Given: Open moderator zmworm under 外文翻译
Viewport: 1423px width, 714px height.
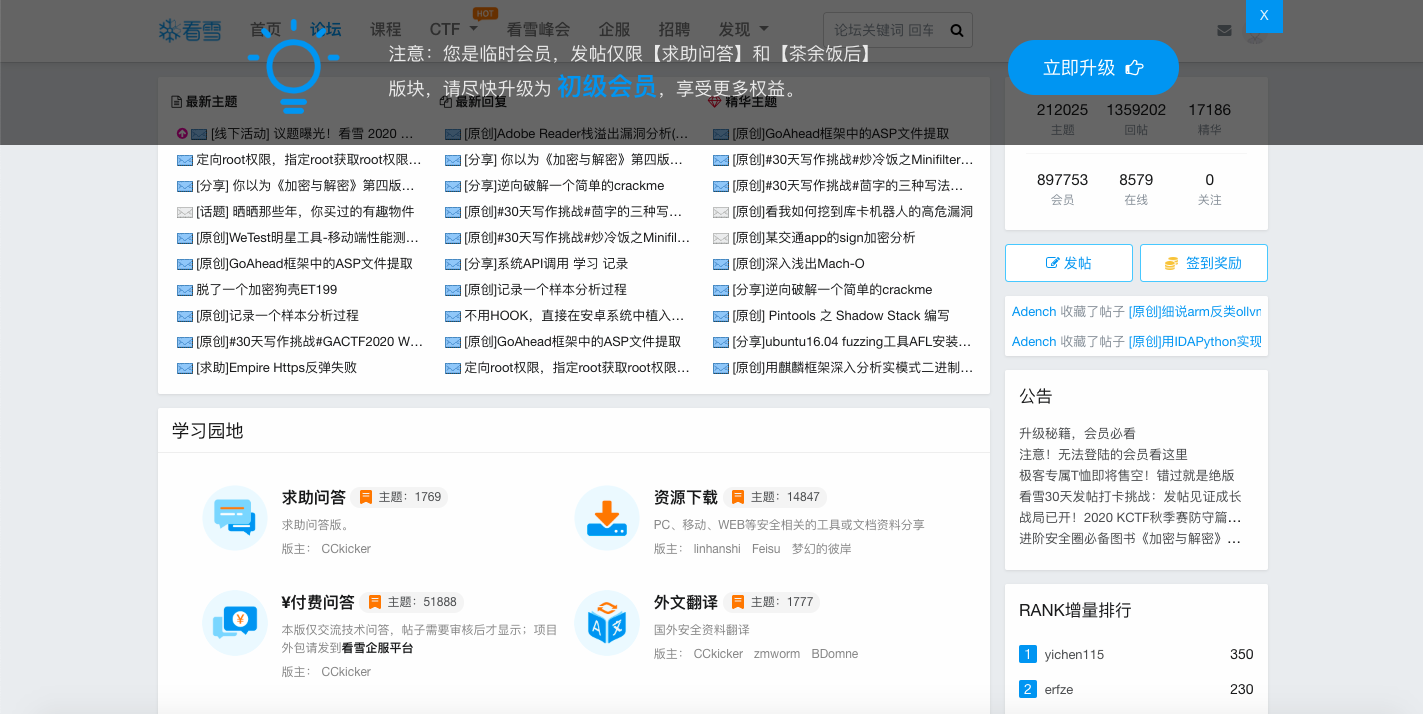Looking at the screenshot, I should point(777,654).
